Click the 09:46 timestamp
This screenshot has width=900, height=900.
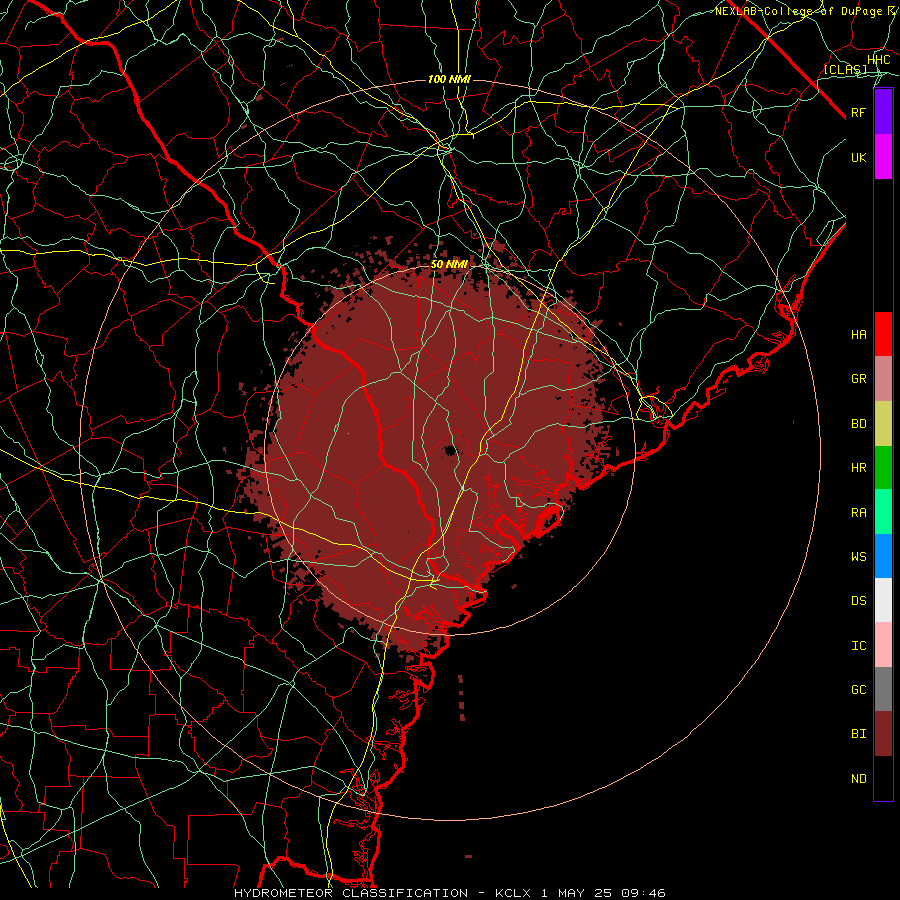pos(641,893)
